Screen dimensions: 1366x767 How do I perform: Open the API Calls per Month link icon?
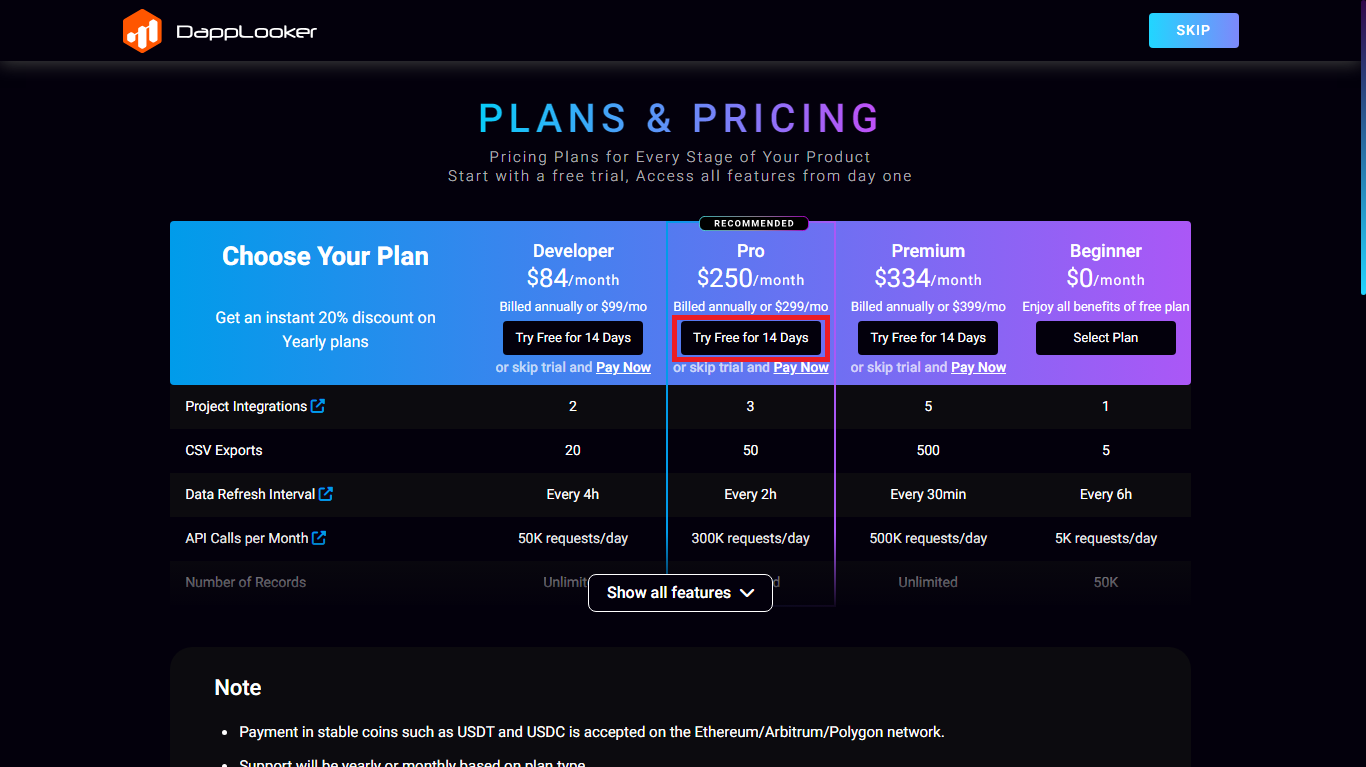coord(319,538)
